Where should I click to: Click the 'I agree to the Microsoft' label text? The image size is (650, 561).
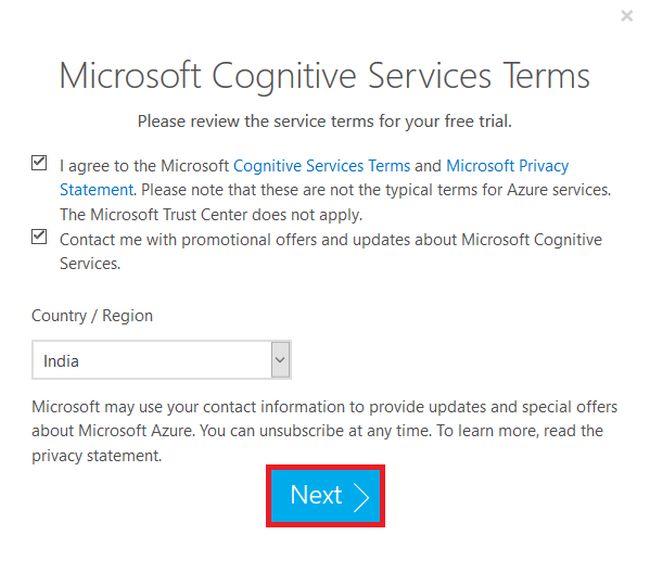pos(145,166)
